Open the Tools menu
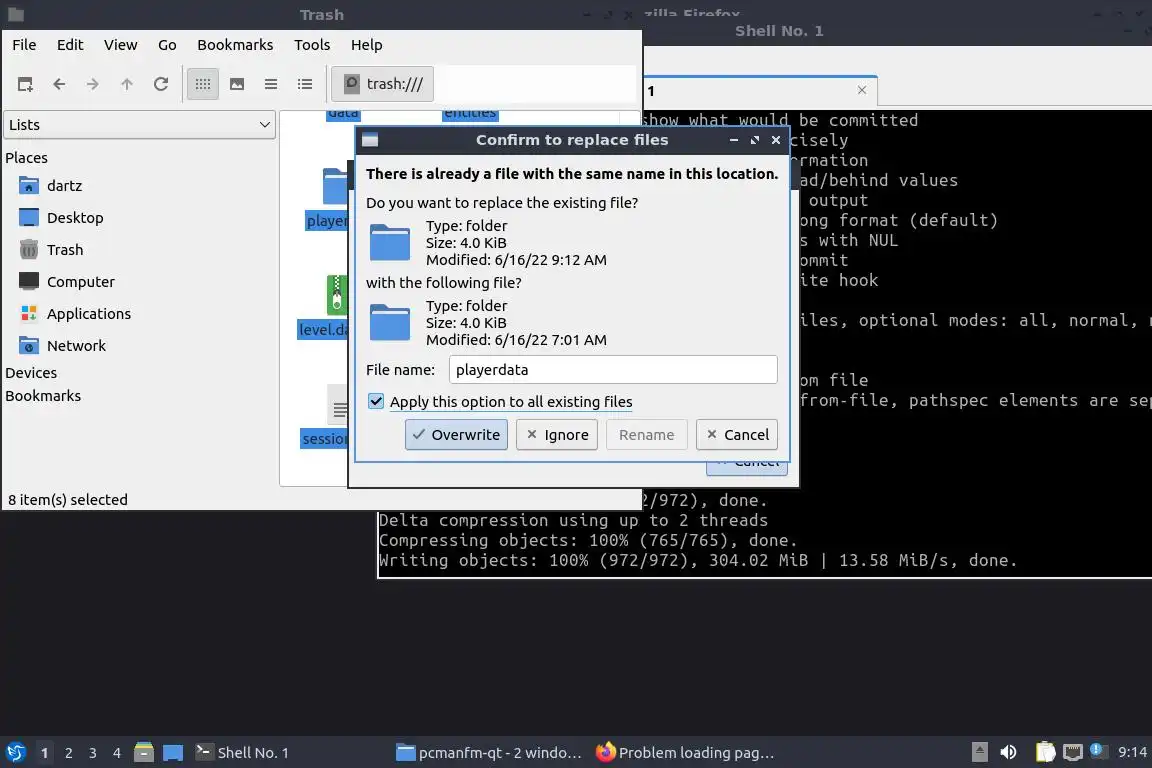The image size is (1152, 768). (312, 45)
